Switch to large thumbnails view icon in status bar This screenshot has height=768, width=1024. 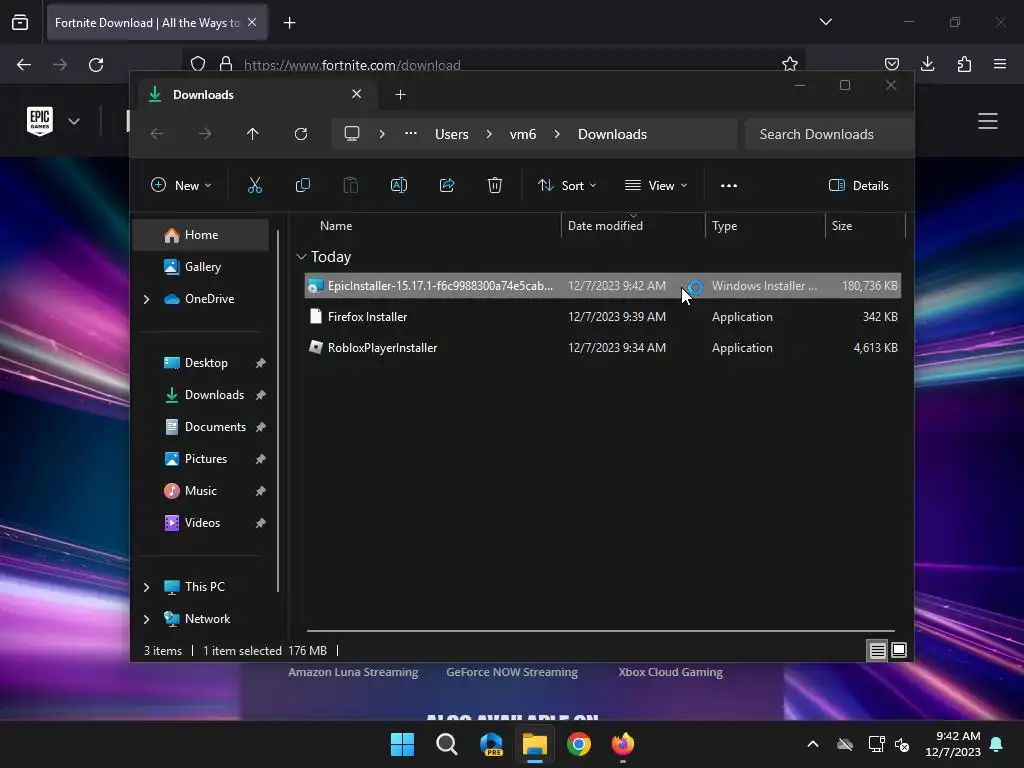899,650
